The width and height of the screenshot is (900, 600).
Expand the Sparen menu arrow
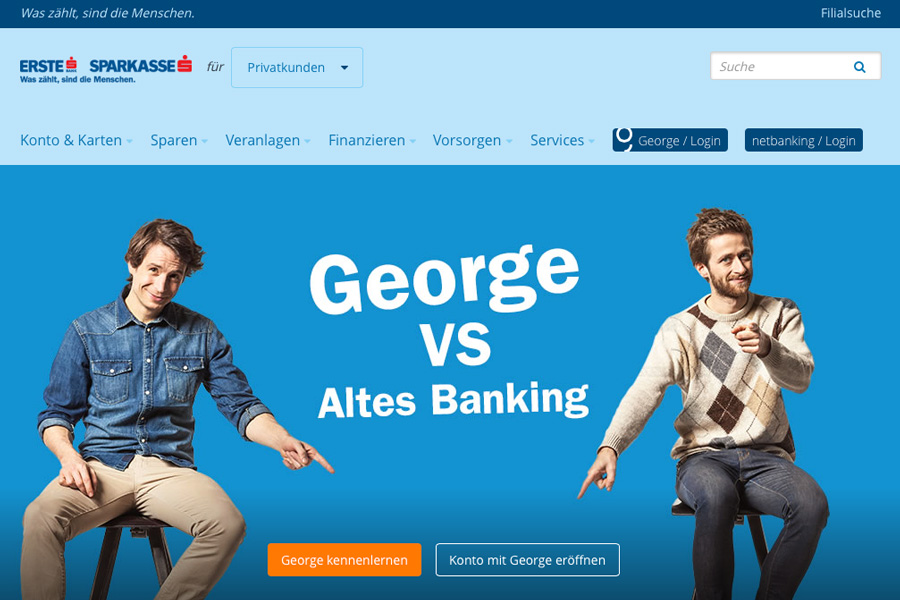tap(204, 141)
